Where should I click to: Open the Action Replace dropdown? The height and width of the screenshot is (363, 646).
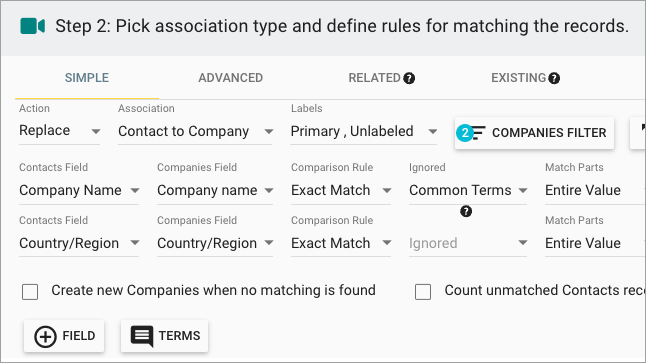click(60, 131)
